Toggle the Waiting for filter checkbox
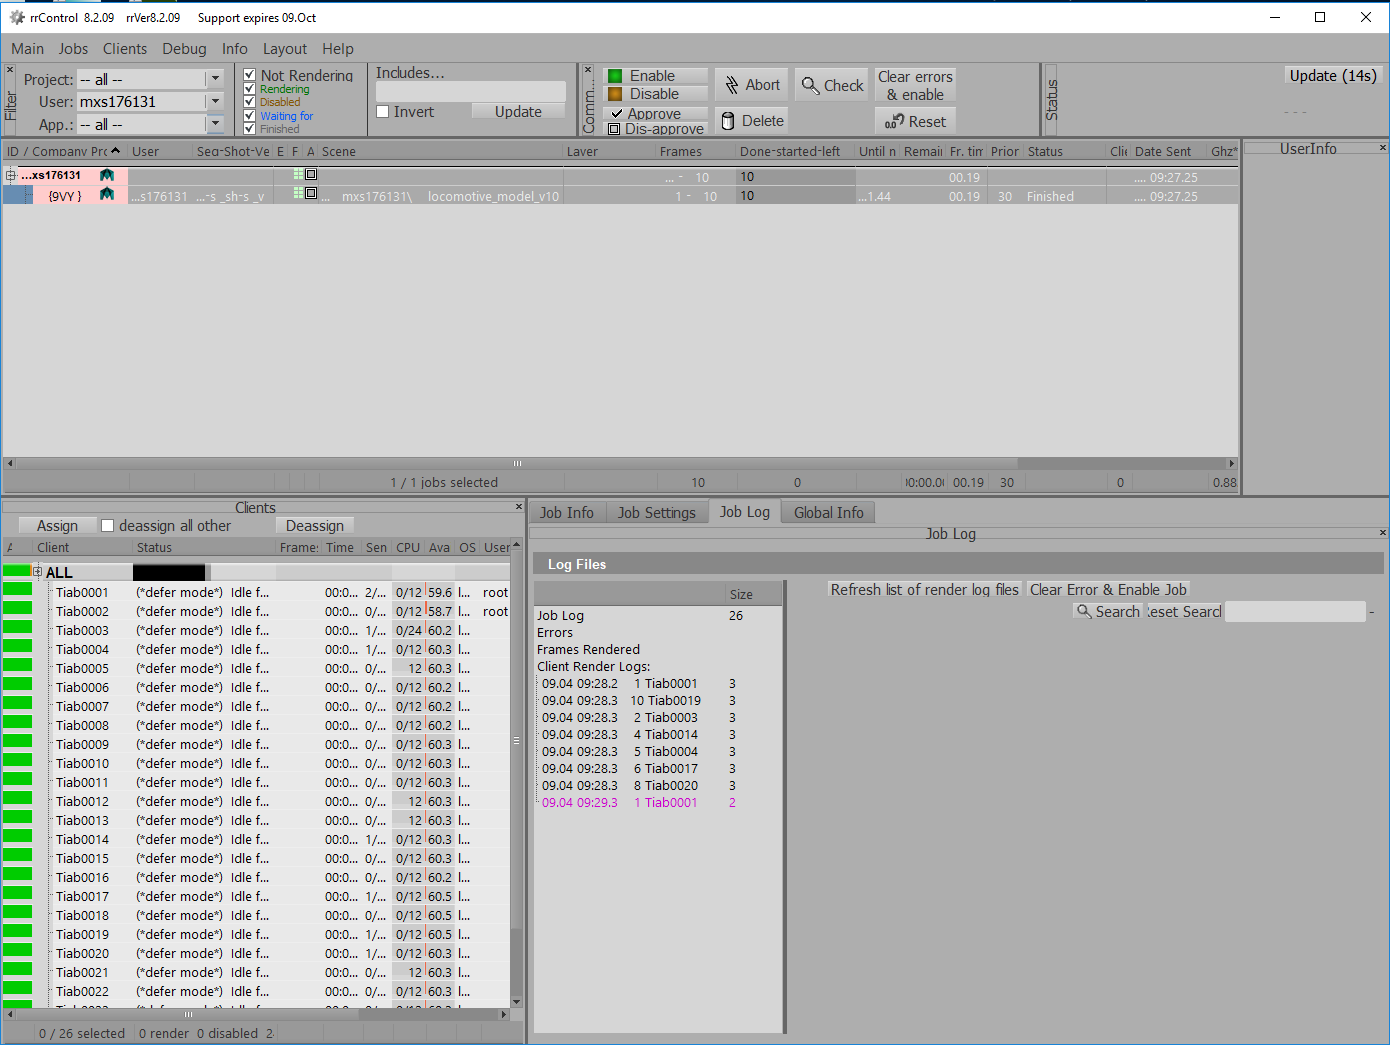This screenshot has height=1045, width=1390. point(250,116)
